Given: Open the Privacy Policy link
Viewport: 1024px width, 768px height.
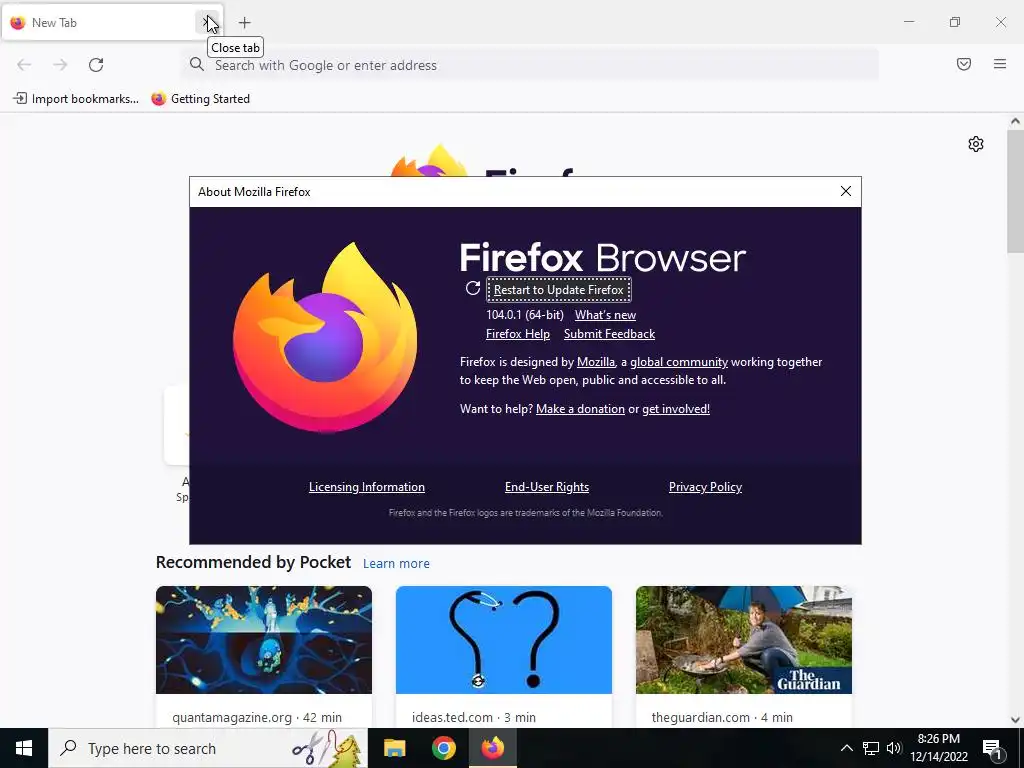Looking at the screenshot, I should coord(705,487).
